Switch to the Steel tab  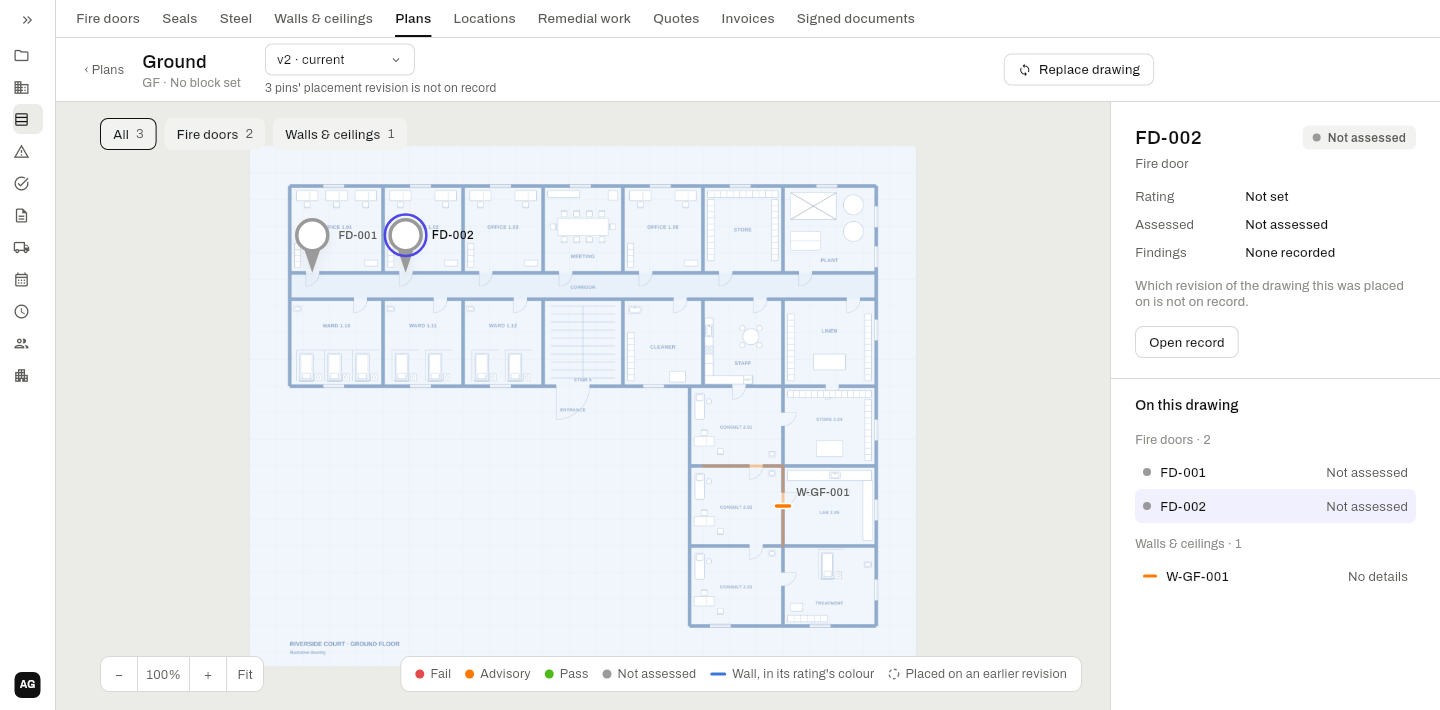point(236,18)
